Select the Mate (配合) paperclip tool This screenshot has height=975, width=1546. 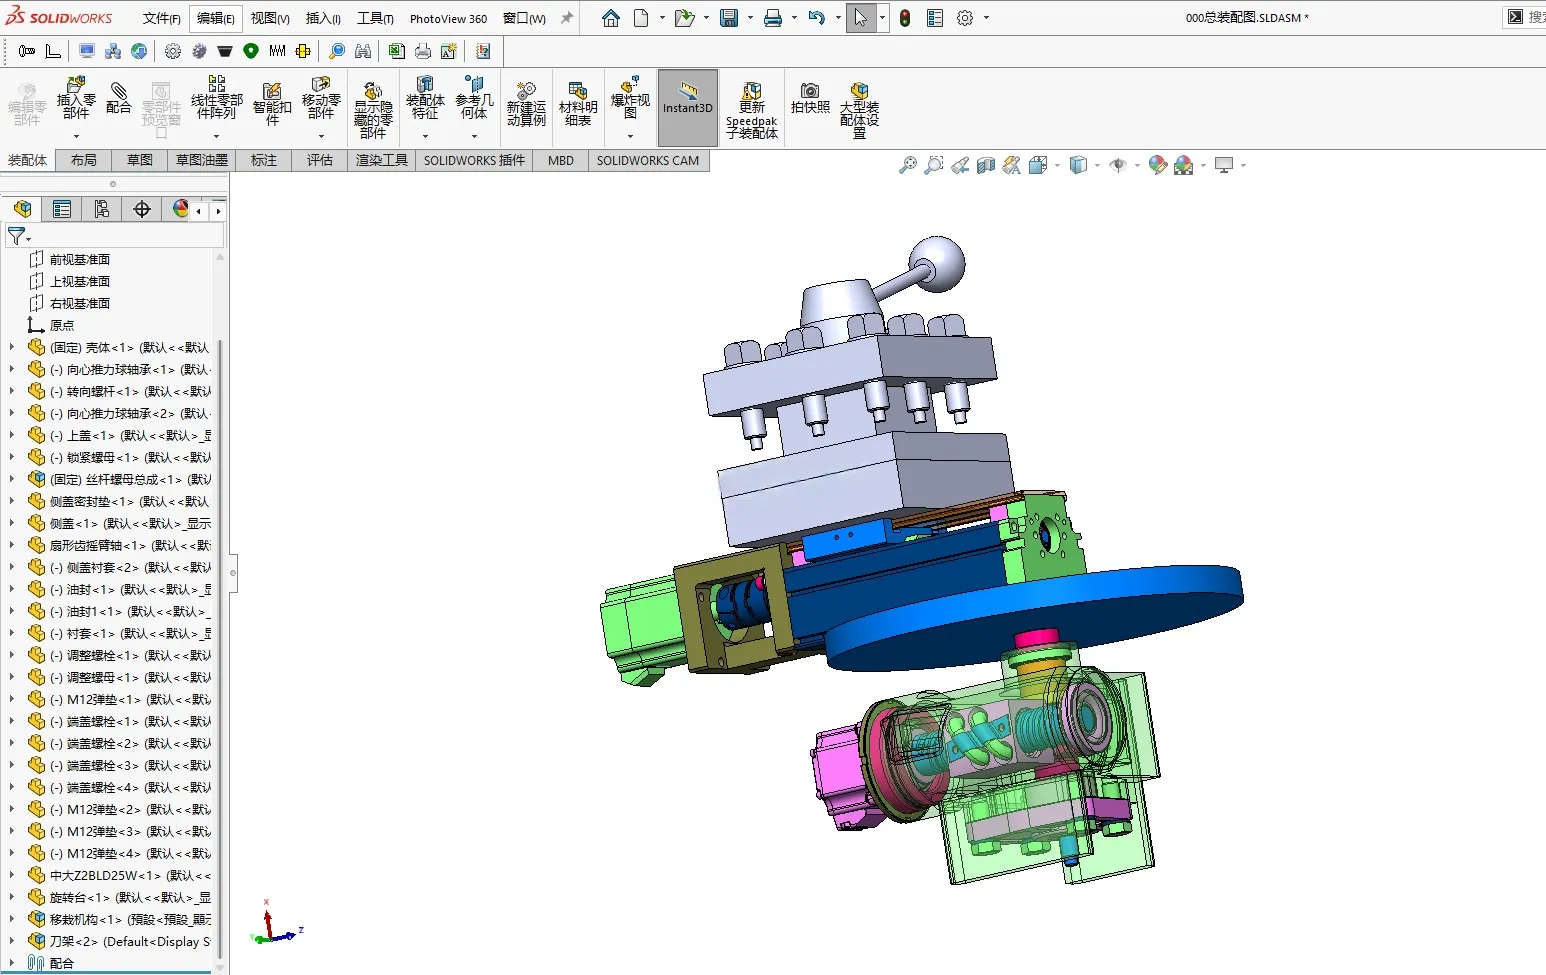[x=119, y=98]
